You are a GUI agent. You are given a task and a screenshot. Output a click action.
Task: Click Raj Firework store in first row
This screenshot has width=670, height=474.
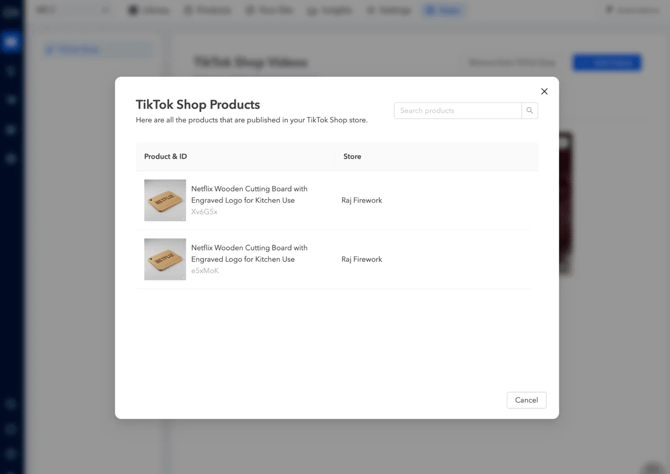click(362, 200)
